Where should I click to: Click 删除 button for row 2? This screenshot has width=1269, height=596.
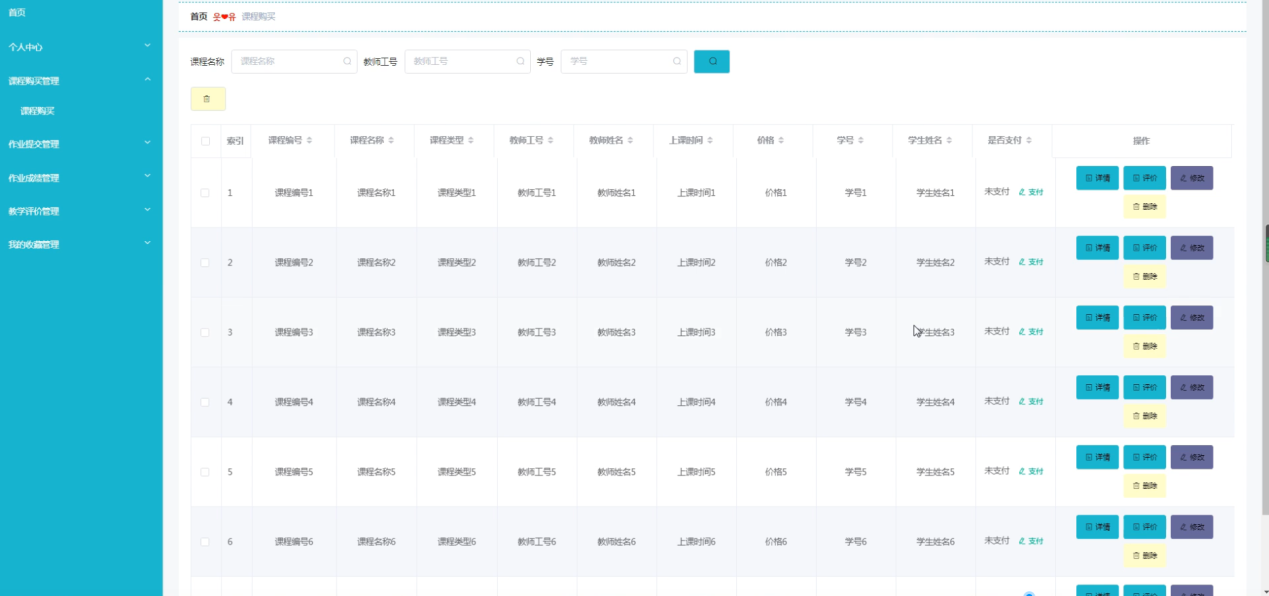[x=1144, y=276]
